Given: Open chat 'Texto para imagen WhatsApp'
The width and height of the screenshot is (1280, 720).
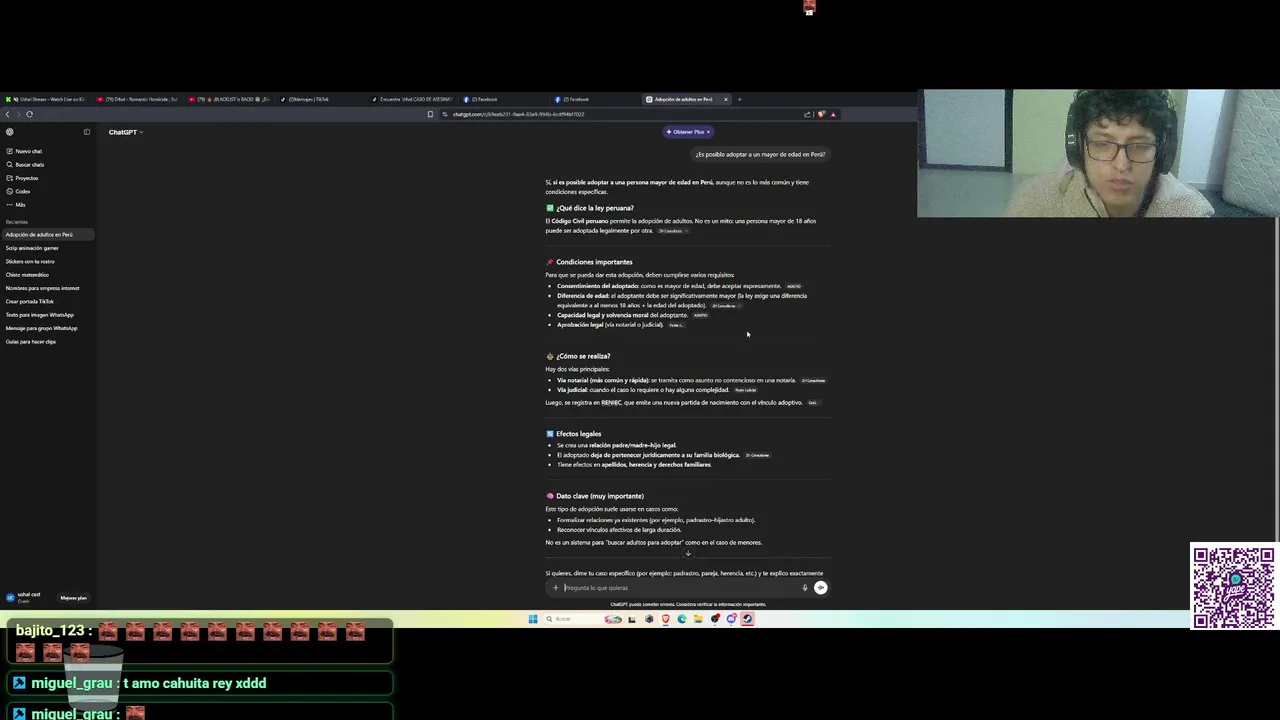Looking at the screenshot, I should click(47, 315).
